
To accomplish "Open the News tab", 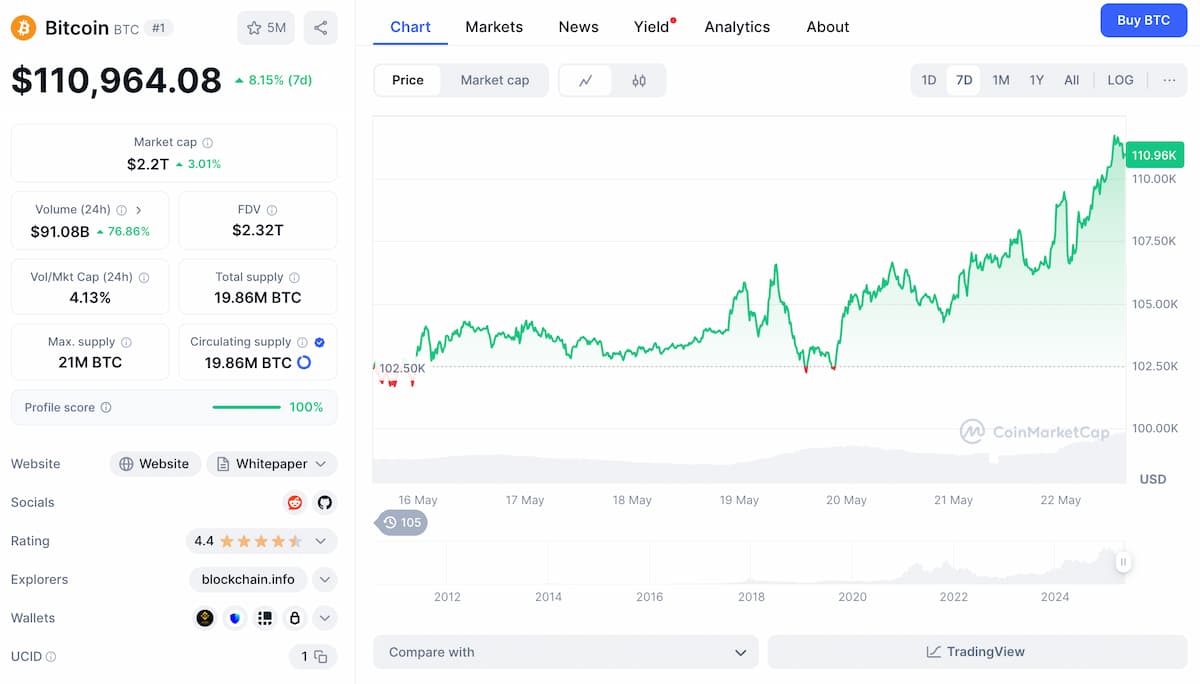I will click(x=578, y=27).
